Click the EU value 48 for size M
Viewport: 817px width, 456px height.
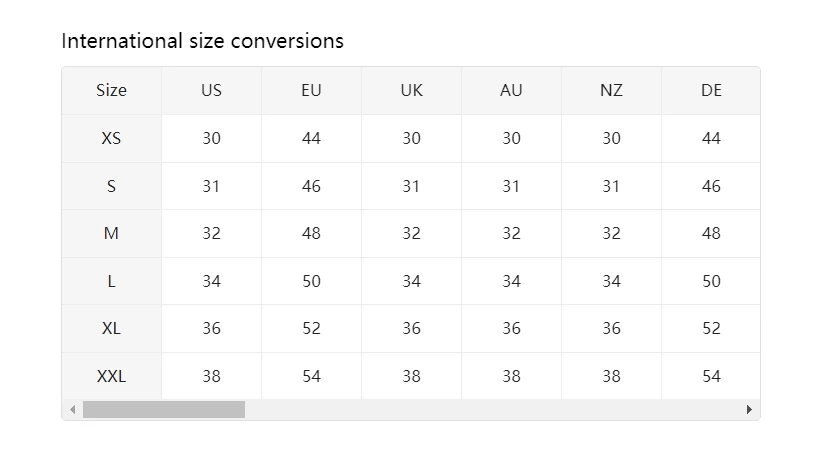pyautogui.click(x=311, y=233)
